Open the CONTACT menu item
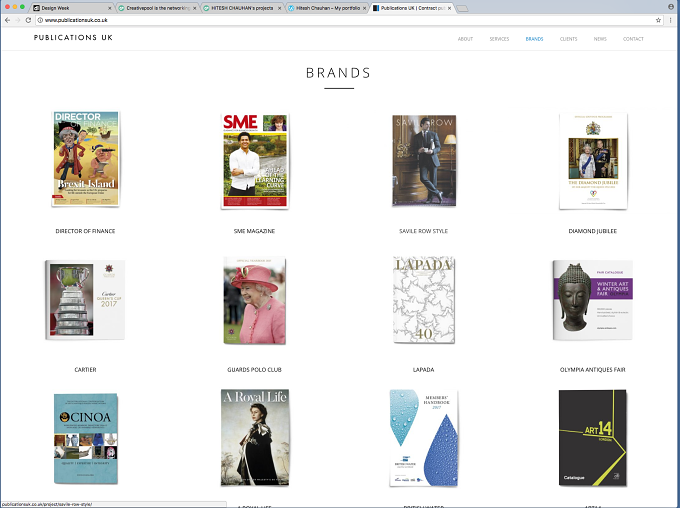680x508 pixels. click(633, 39)
